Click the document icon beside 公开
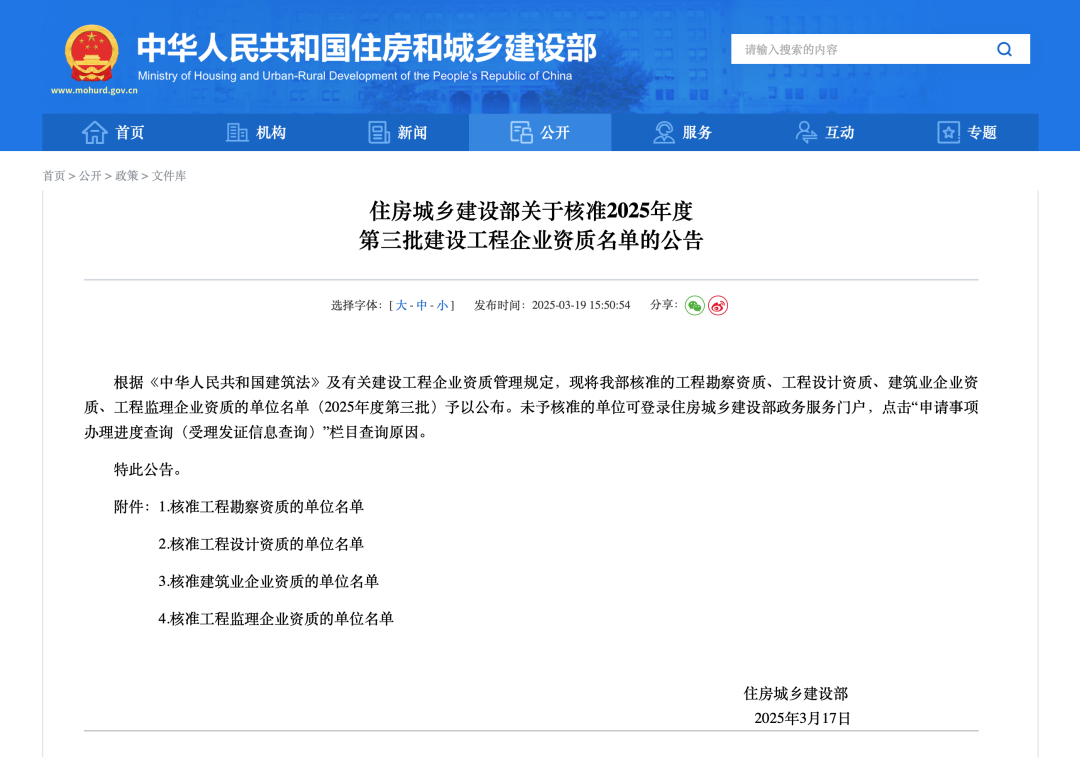 (x=521, y=132)
